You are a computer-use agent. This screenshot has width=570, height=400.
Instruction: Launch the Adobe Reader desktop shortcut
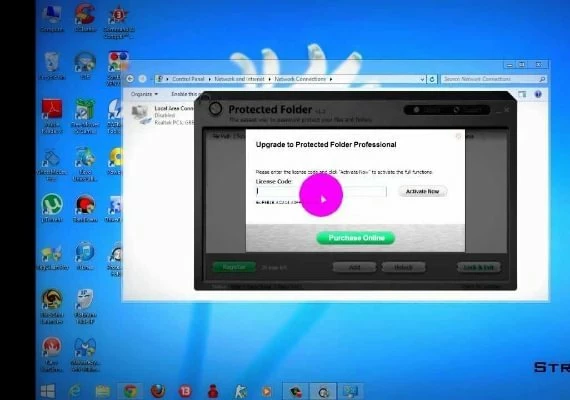pos(52,116)
